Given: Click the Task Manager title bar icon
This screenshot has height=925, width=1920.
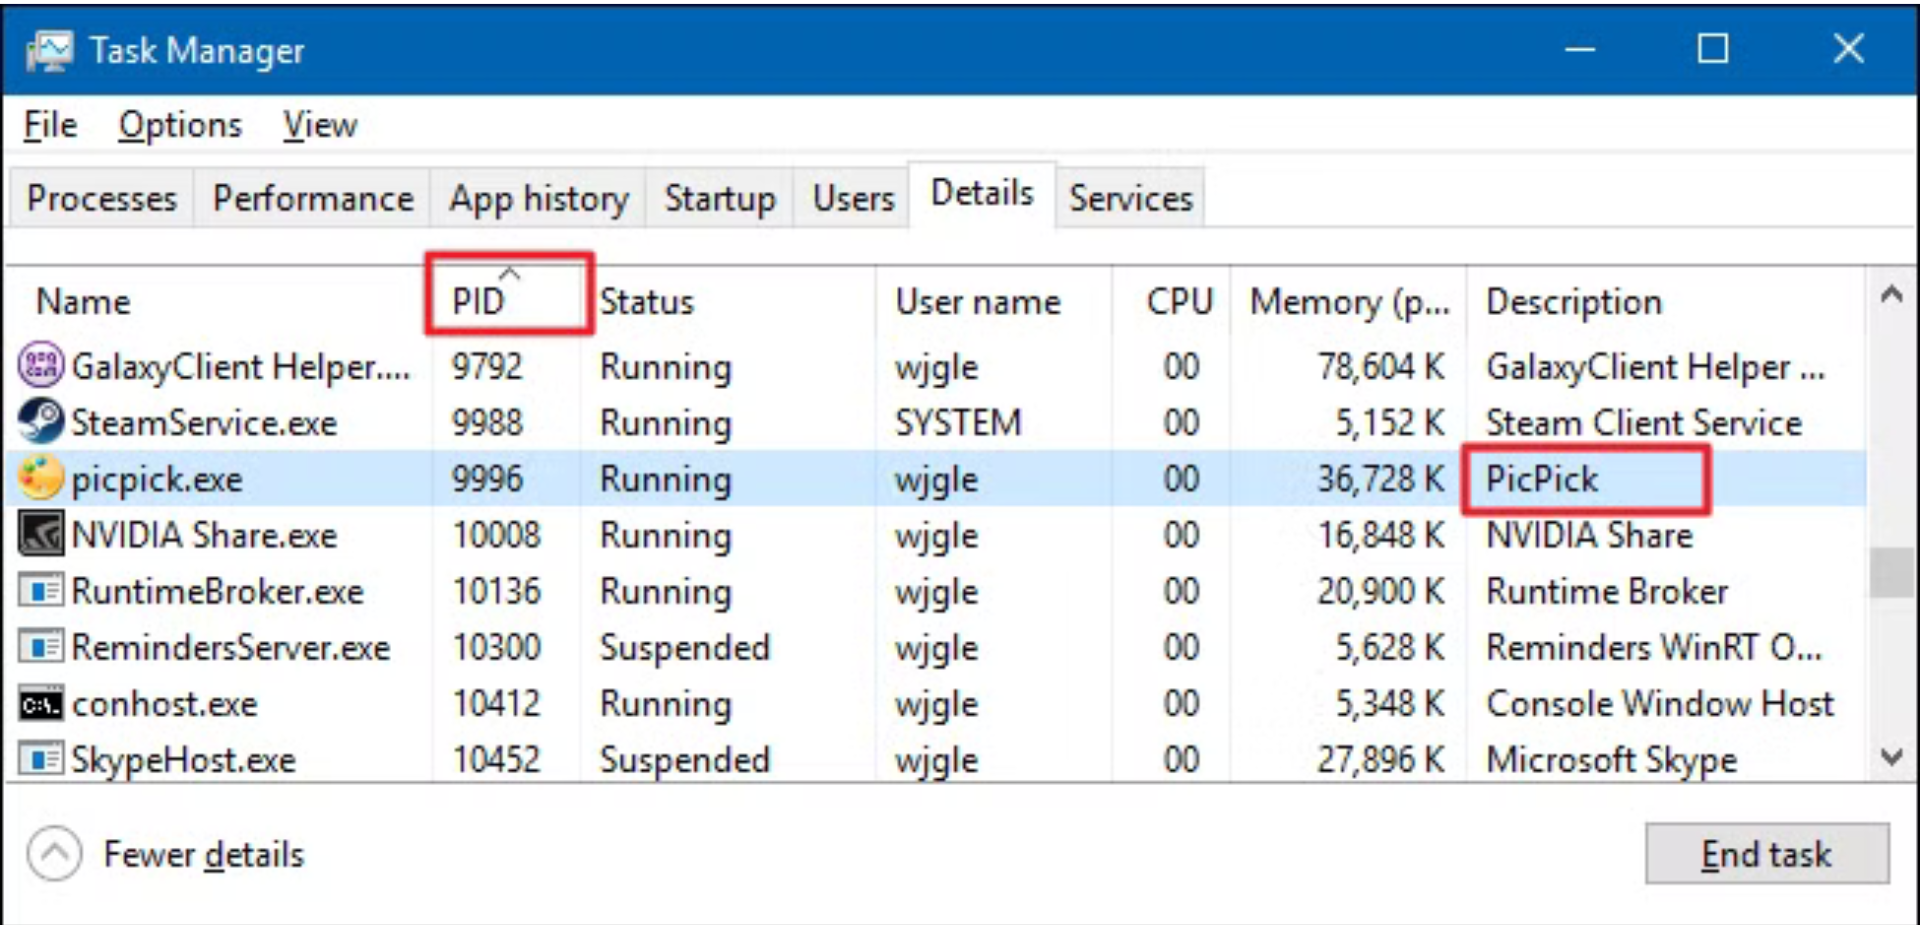Looking at the screenshot, I should coord(49,50).
